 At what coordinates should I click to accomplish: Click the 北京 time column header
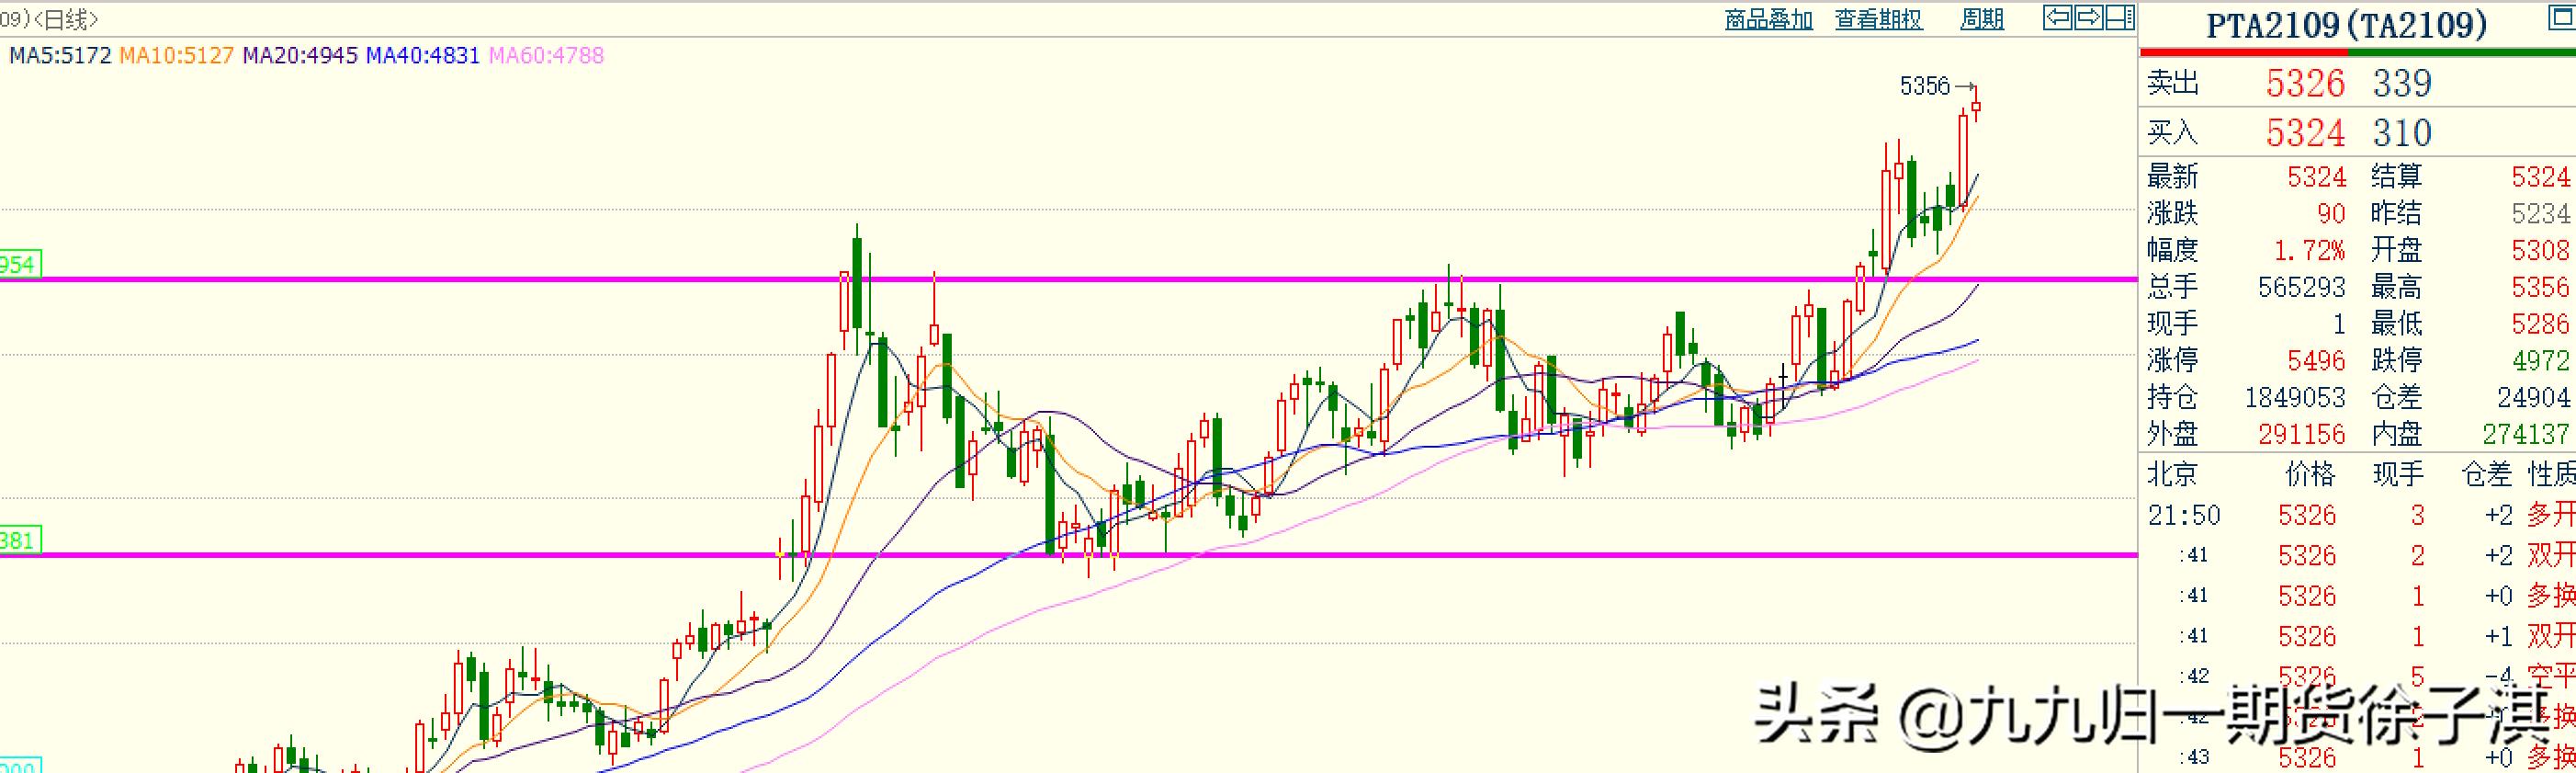click(2172, 474)
